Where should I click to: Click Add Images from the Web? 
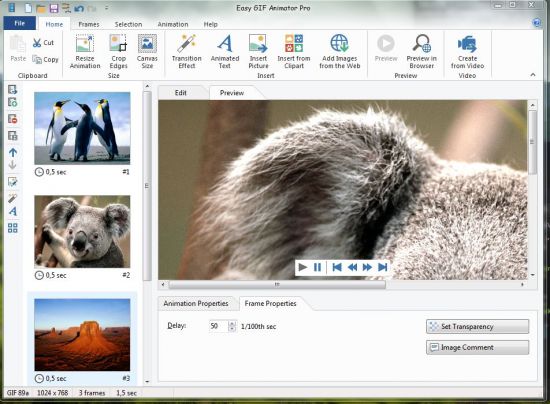point(340,52)
